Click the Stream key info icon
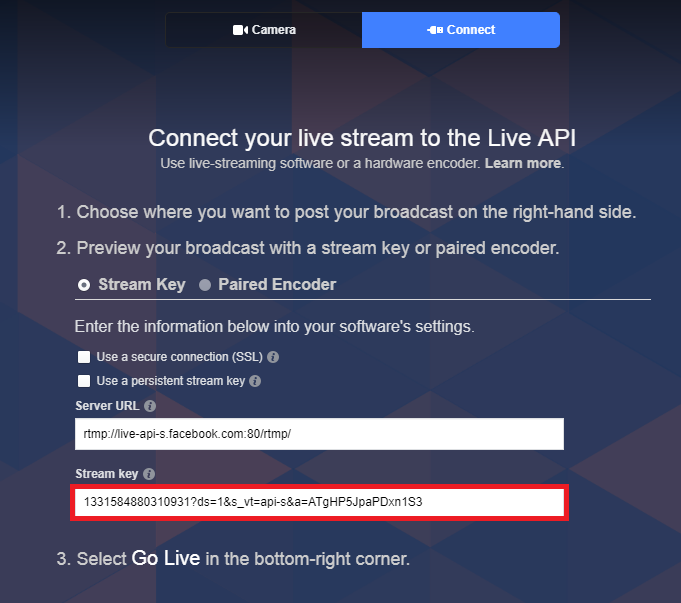The height and width of the screenshot is (603, 681). click(149, 474)
